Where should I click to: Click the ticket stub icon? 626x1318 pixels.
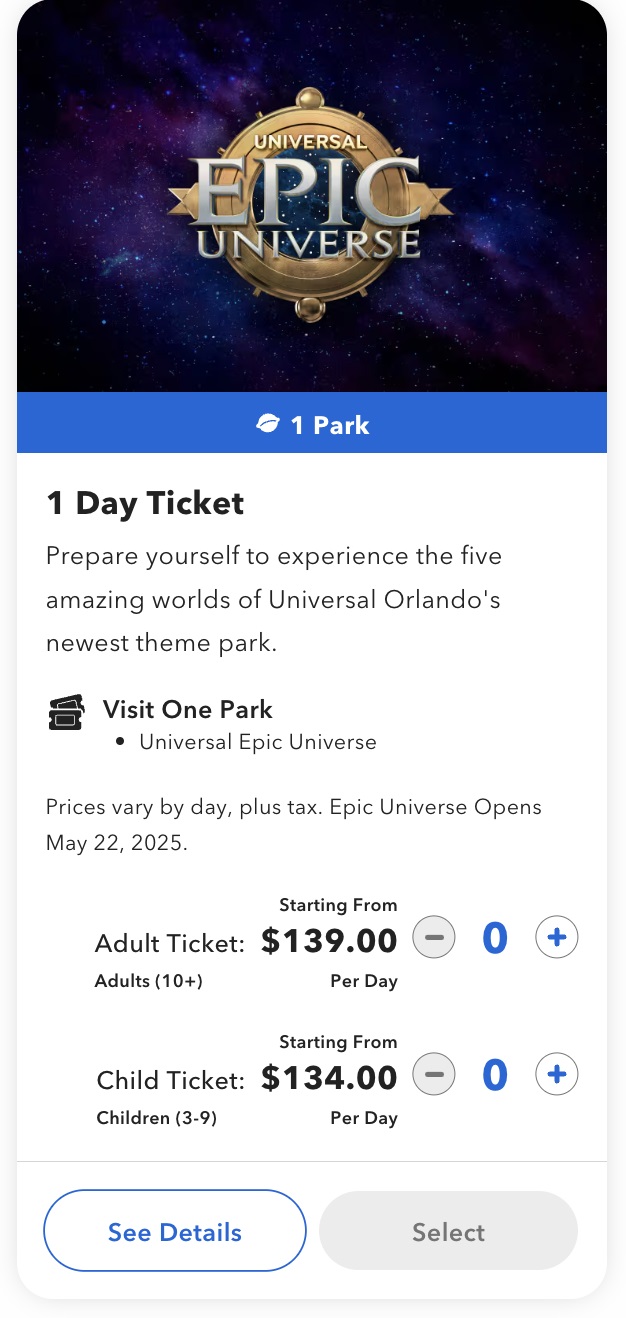point(66,713)
